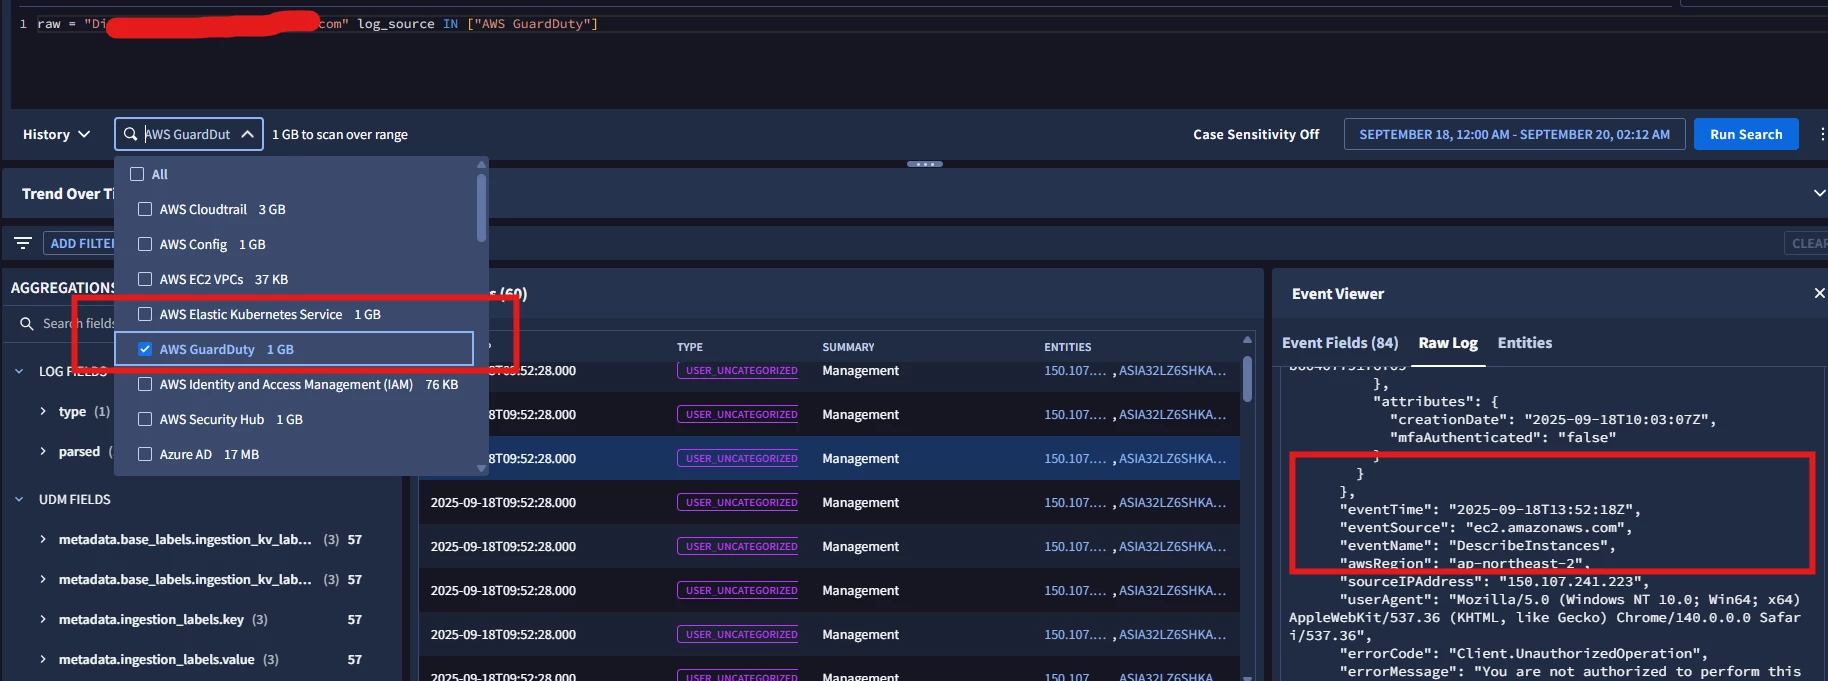Click the query editor text line
1828x681 pixels.
pos(318,23)
